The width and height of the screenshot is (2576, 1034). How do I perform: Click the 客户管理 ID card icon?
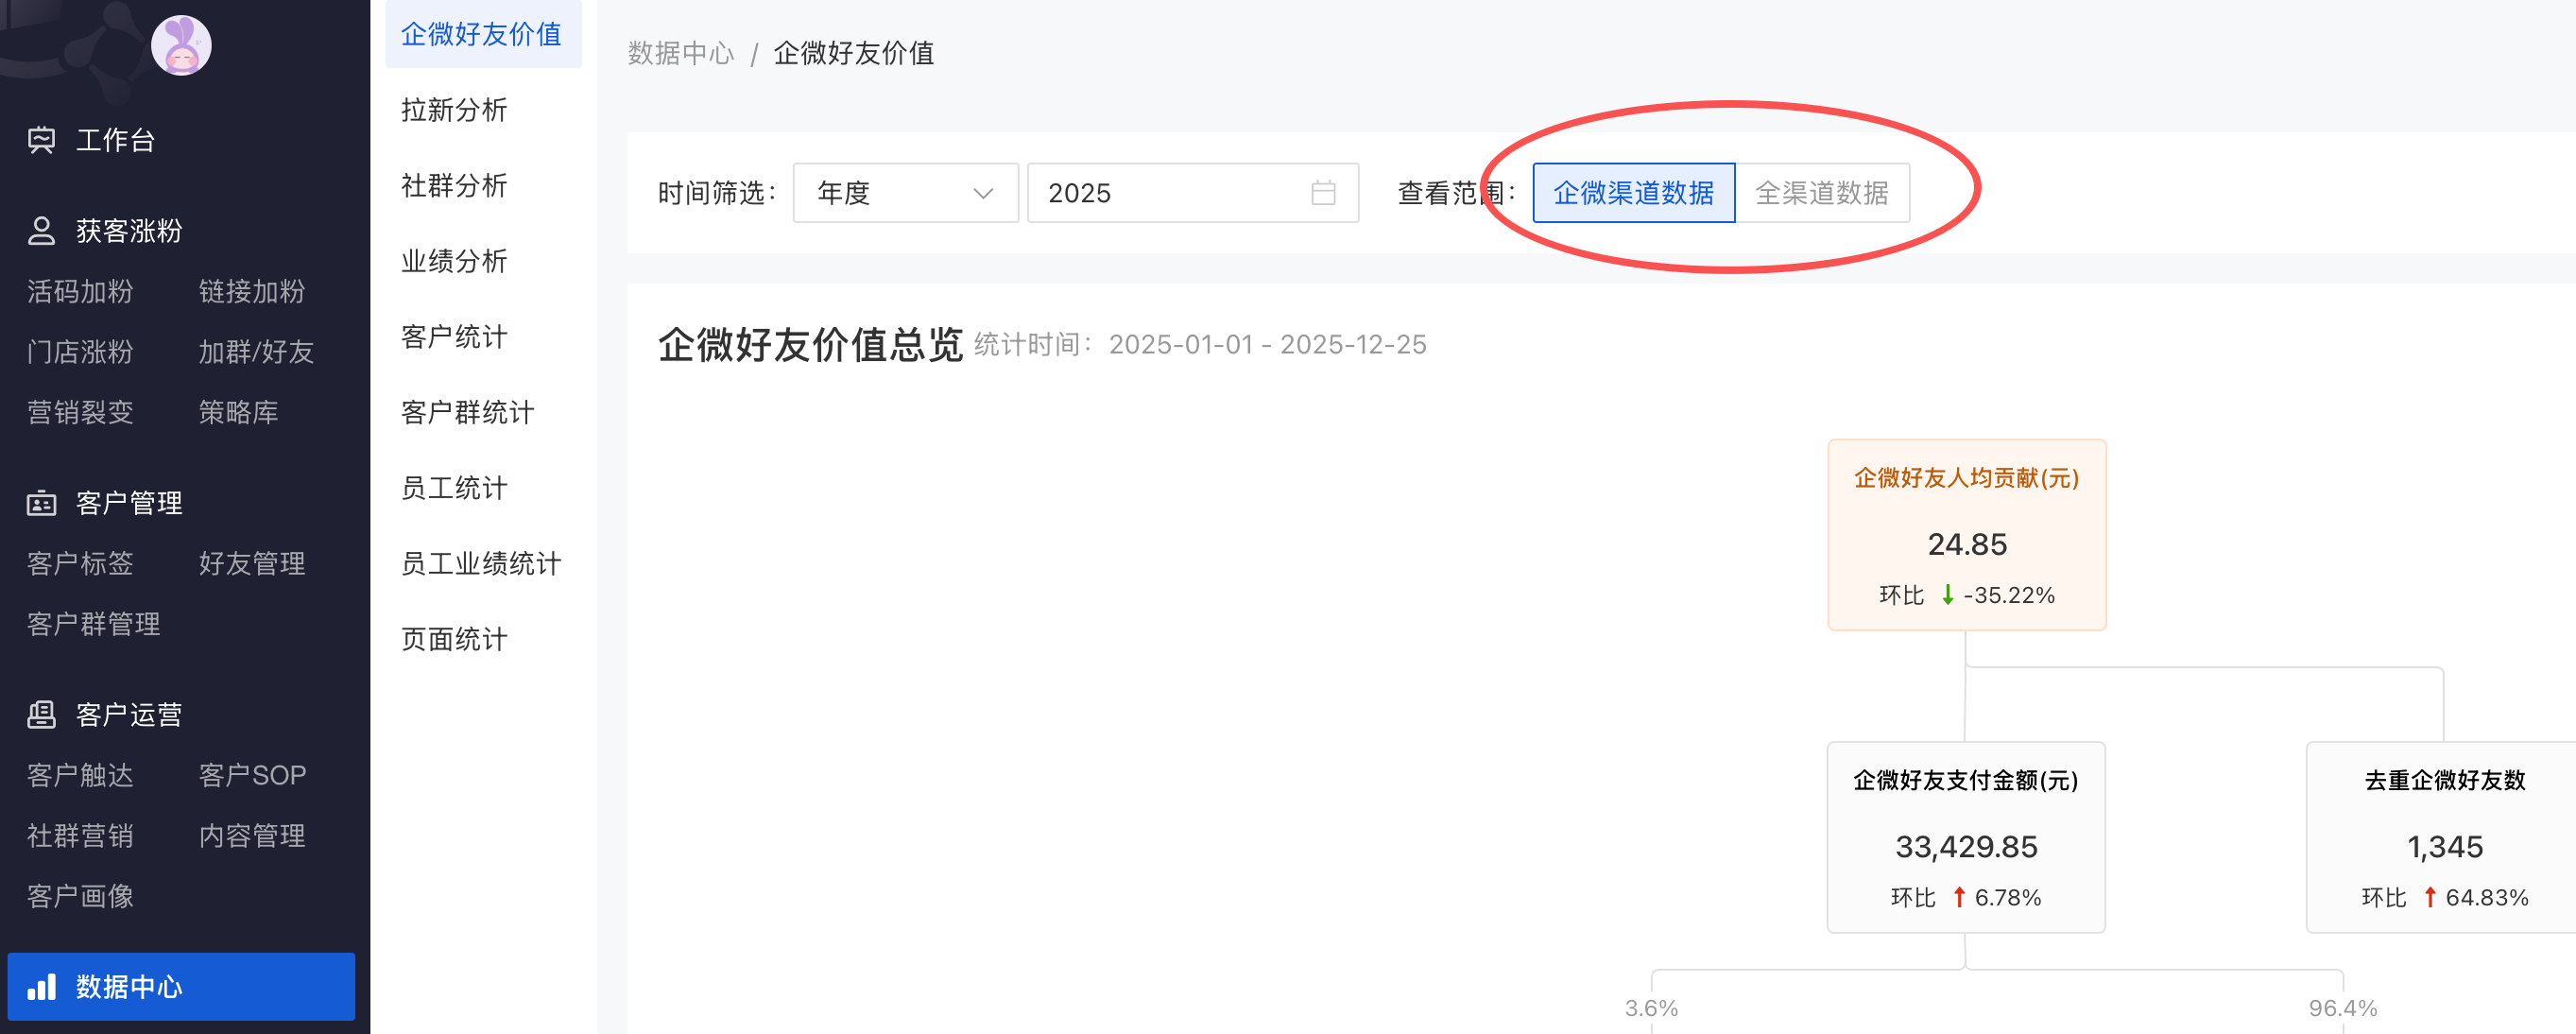[x=41, y=503]
